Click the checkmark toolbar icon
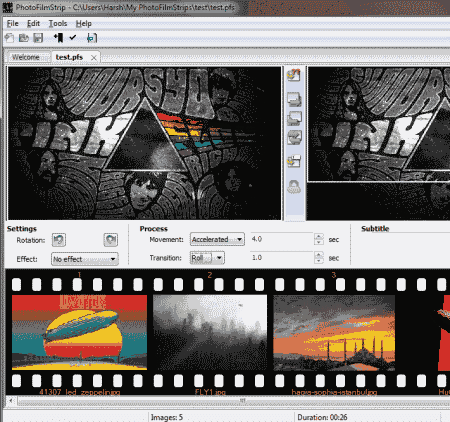The height and width of the screenshot is (422, 450). (73, 38)
